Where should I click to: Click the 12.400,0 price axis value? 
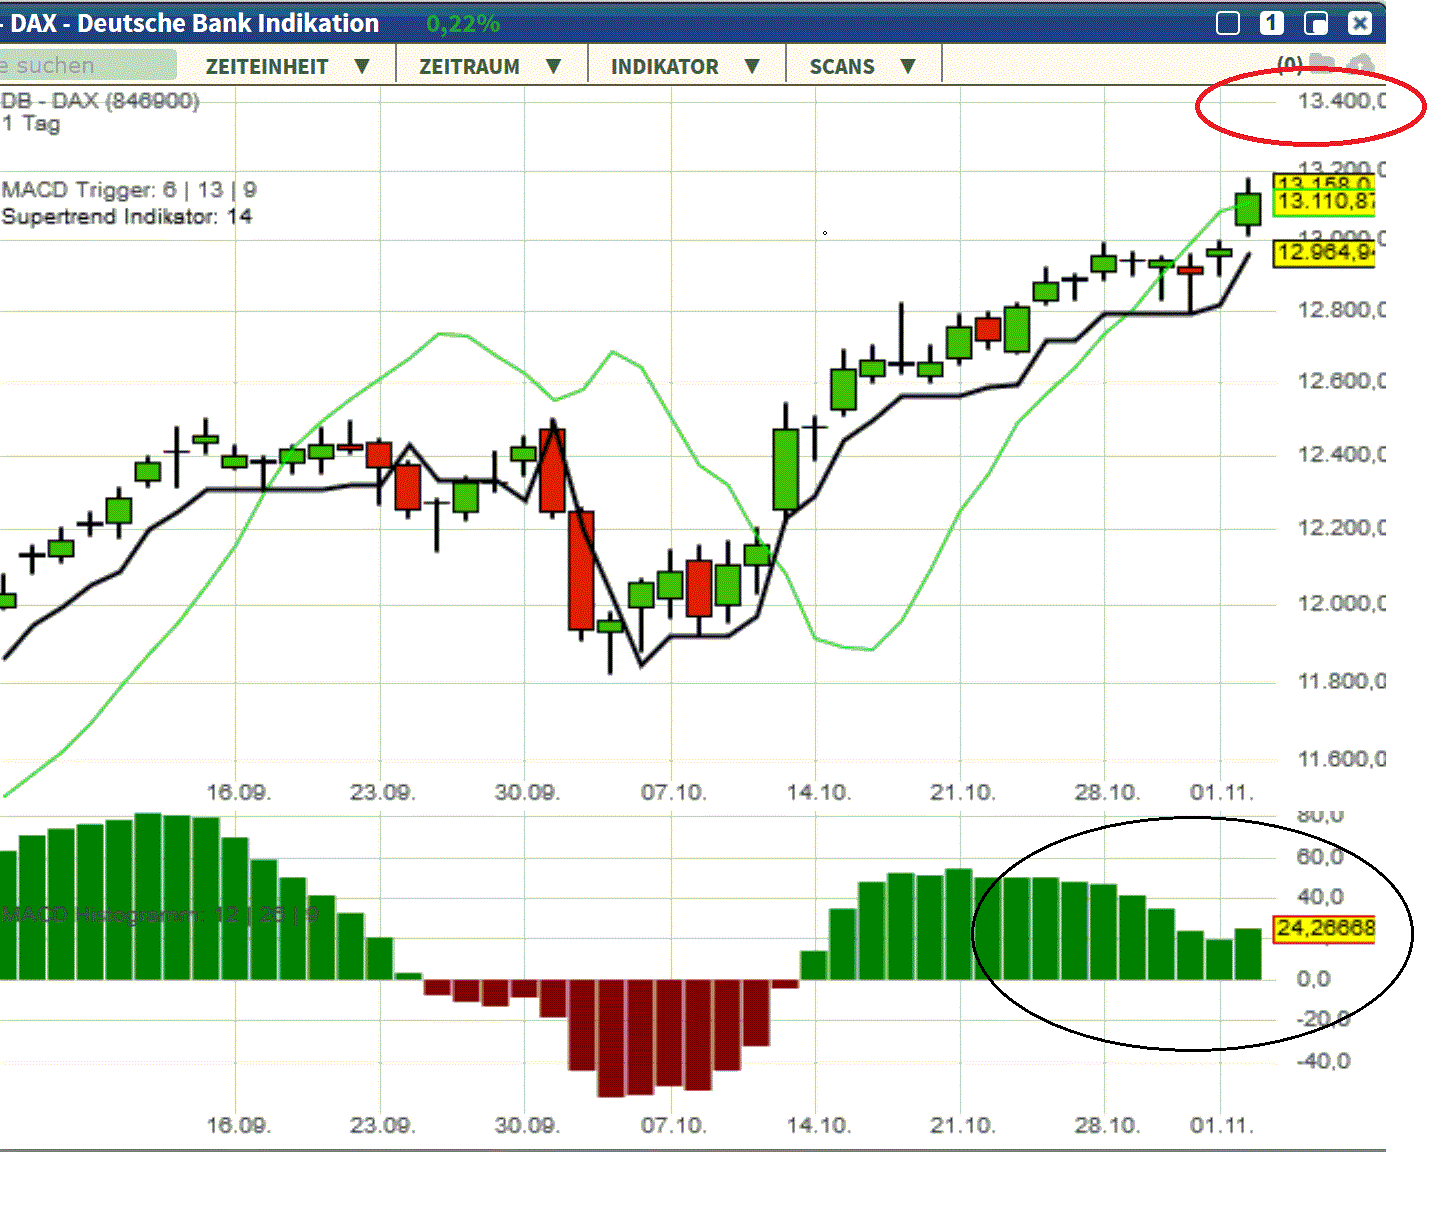(1341, 455)
